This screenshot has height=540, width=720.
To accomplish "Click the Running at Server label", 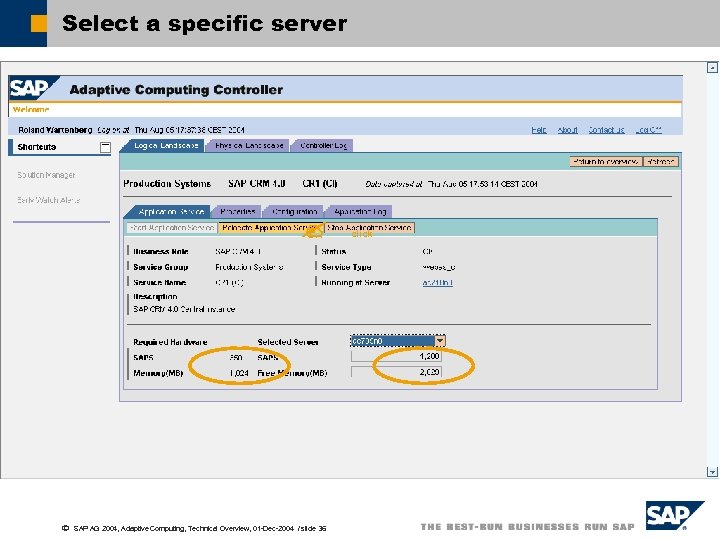I will coord(356,282).
